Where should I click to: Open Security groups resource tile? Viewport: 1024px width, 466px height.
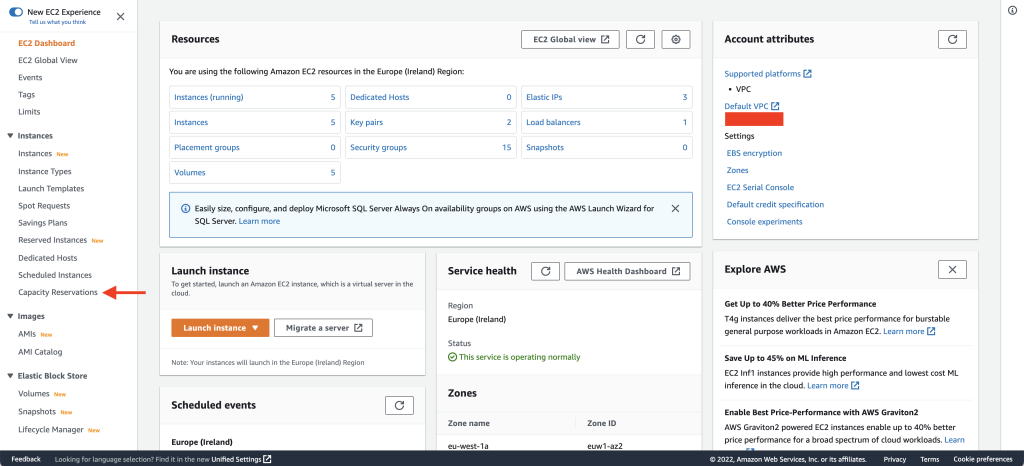[430, 148]
